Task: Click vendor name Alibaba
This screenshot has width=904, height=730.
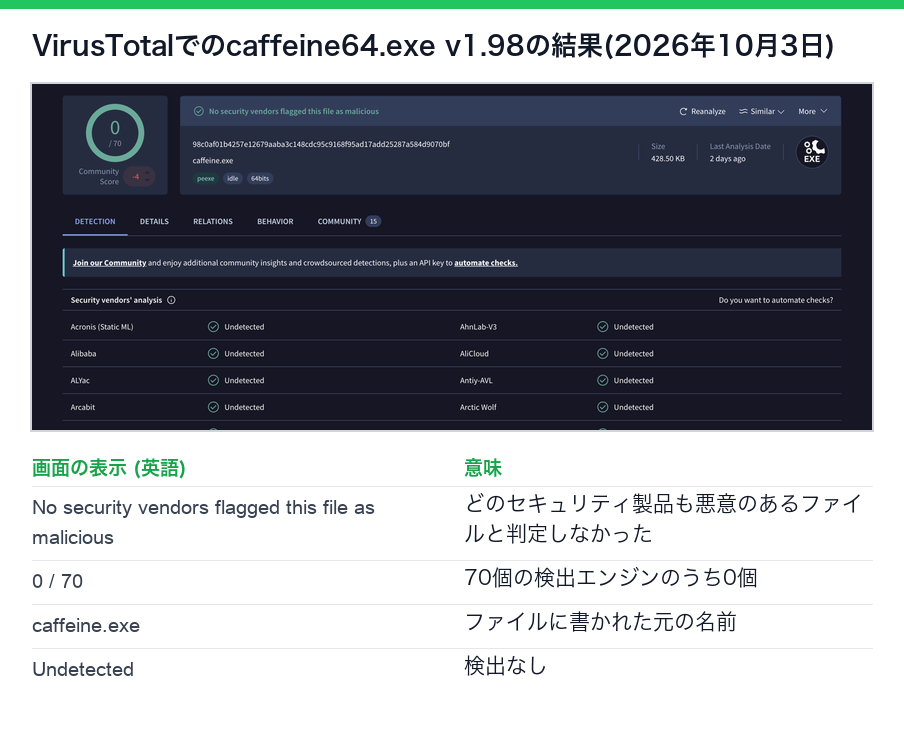Action: click(x=83, y=353)
